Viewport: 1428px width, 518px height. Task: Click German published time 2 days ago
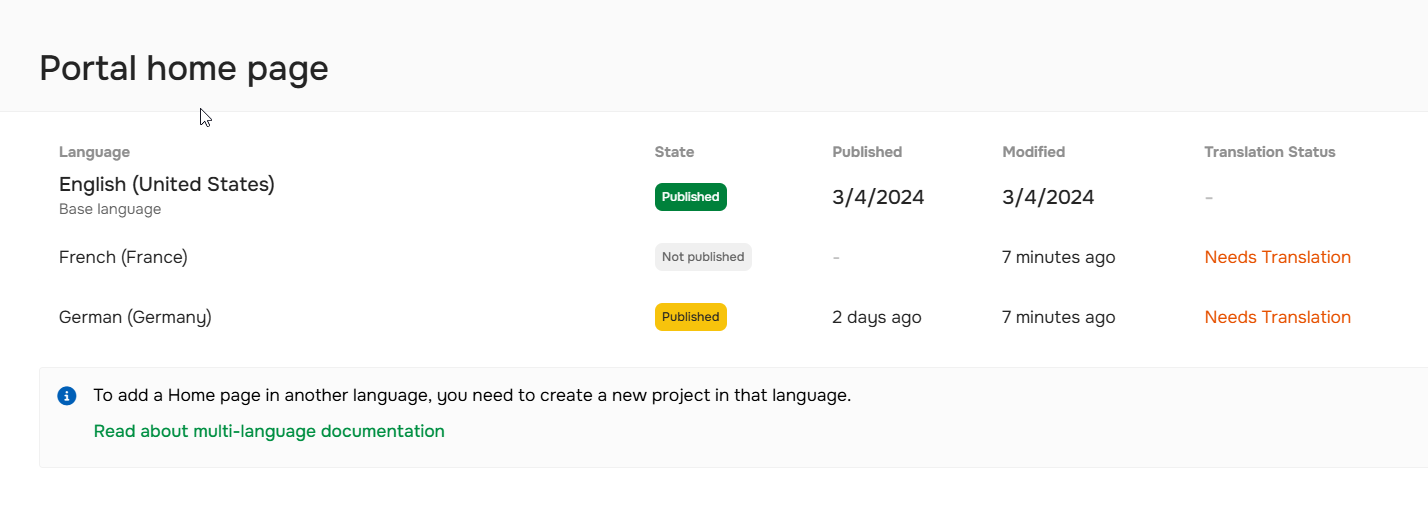pos(877,317)
